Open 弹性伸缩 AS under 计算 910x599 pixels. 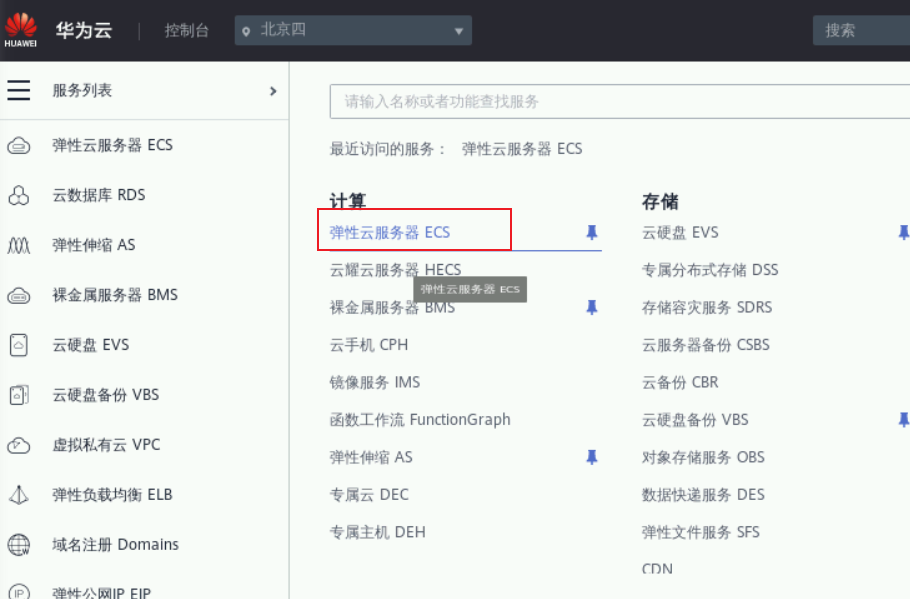(371, 457)
